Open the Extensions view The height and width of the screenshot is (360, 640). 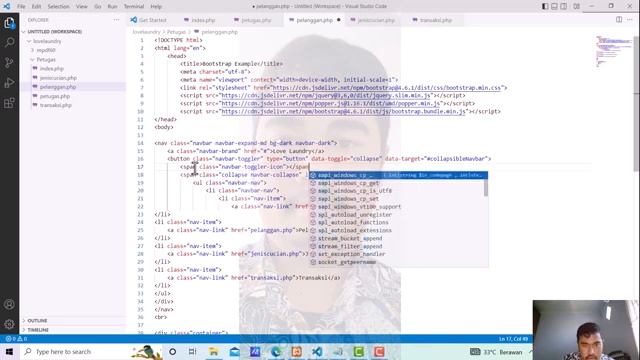(9, 102)
